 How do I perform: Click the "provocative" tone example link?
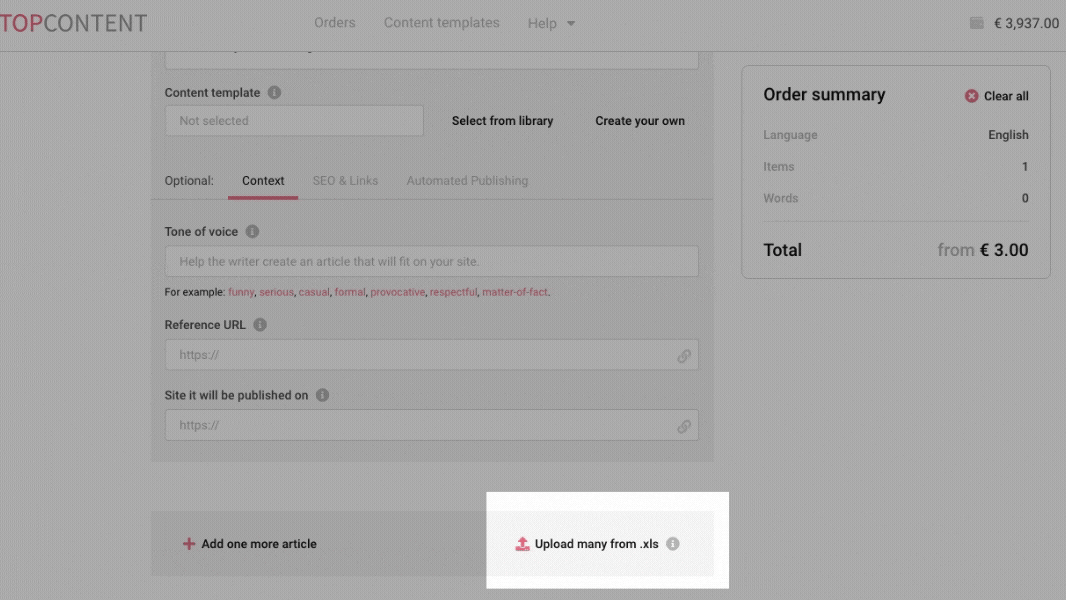(398, 293)
